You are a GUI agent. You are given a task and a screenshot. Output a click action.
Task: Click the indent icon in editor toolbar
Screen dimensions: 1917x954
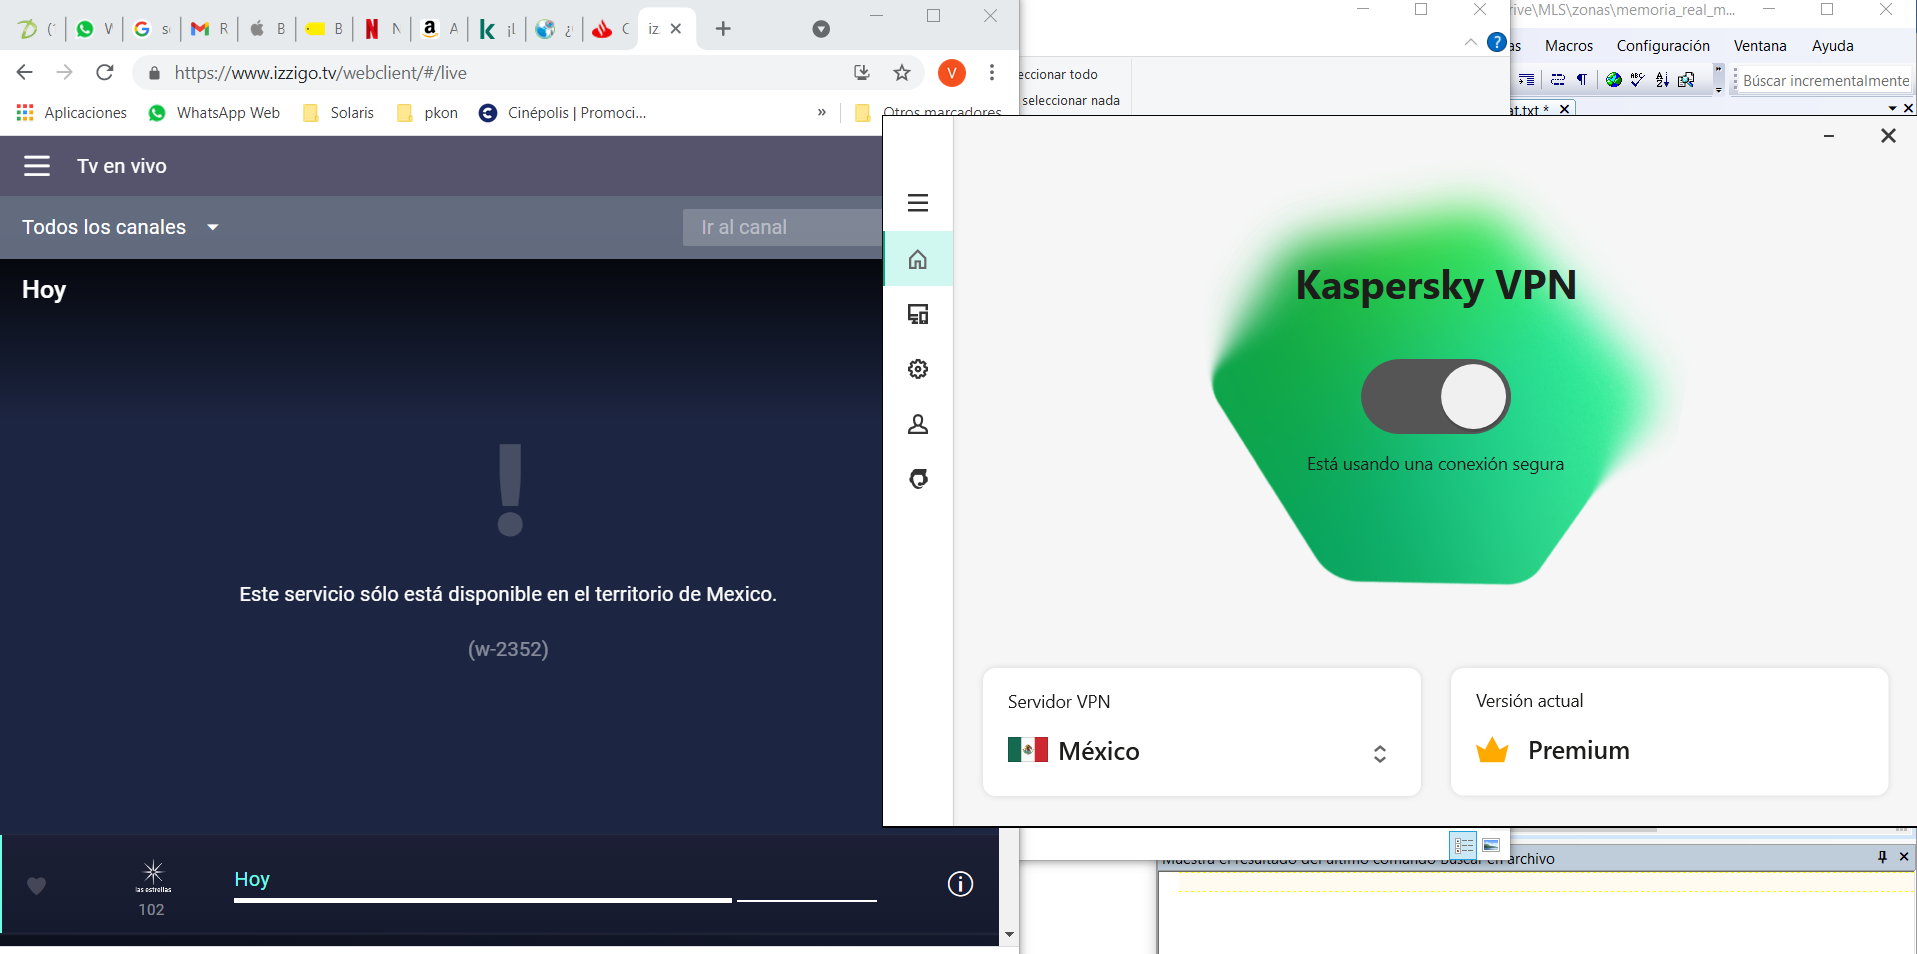[1526, 80]
